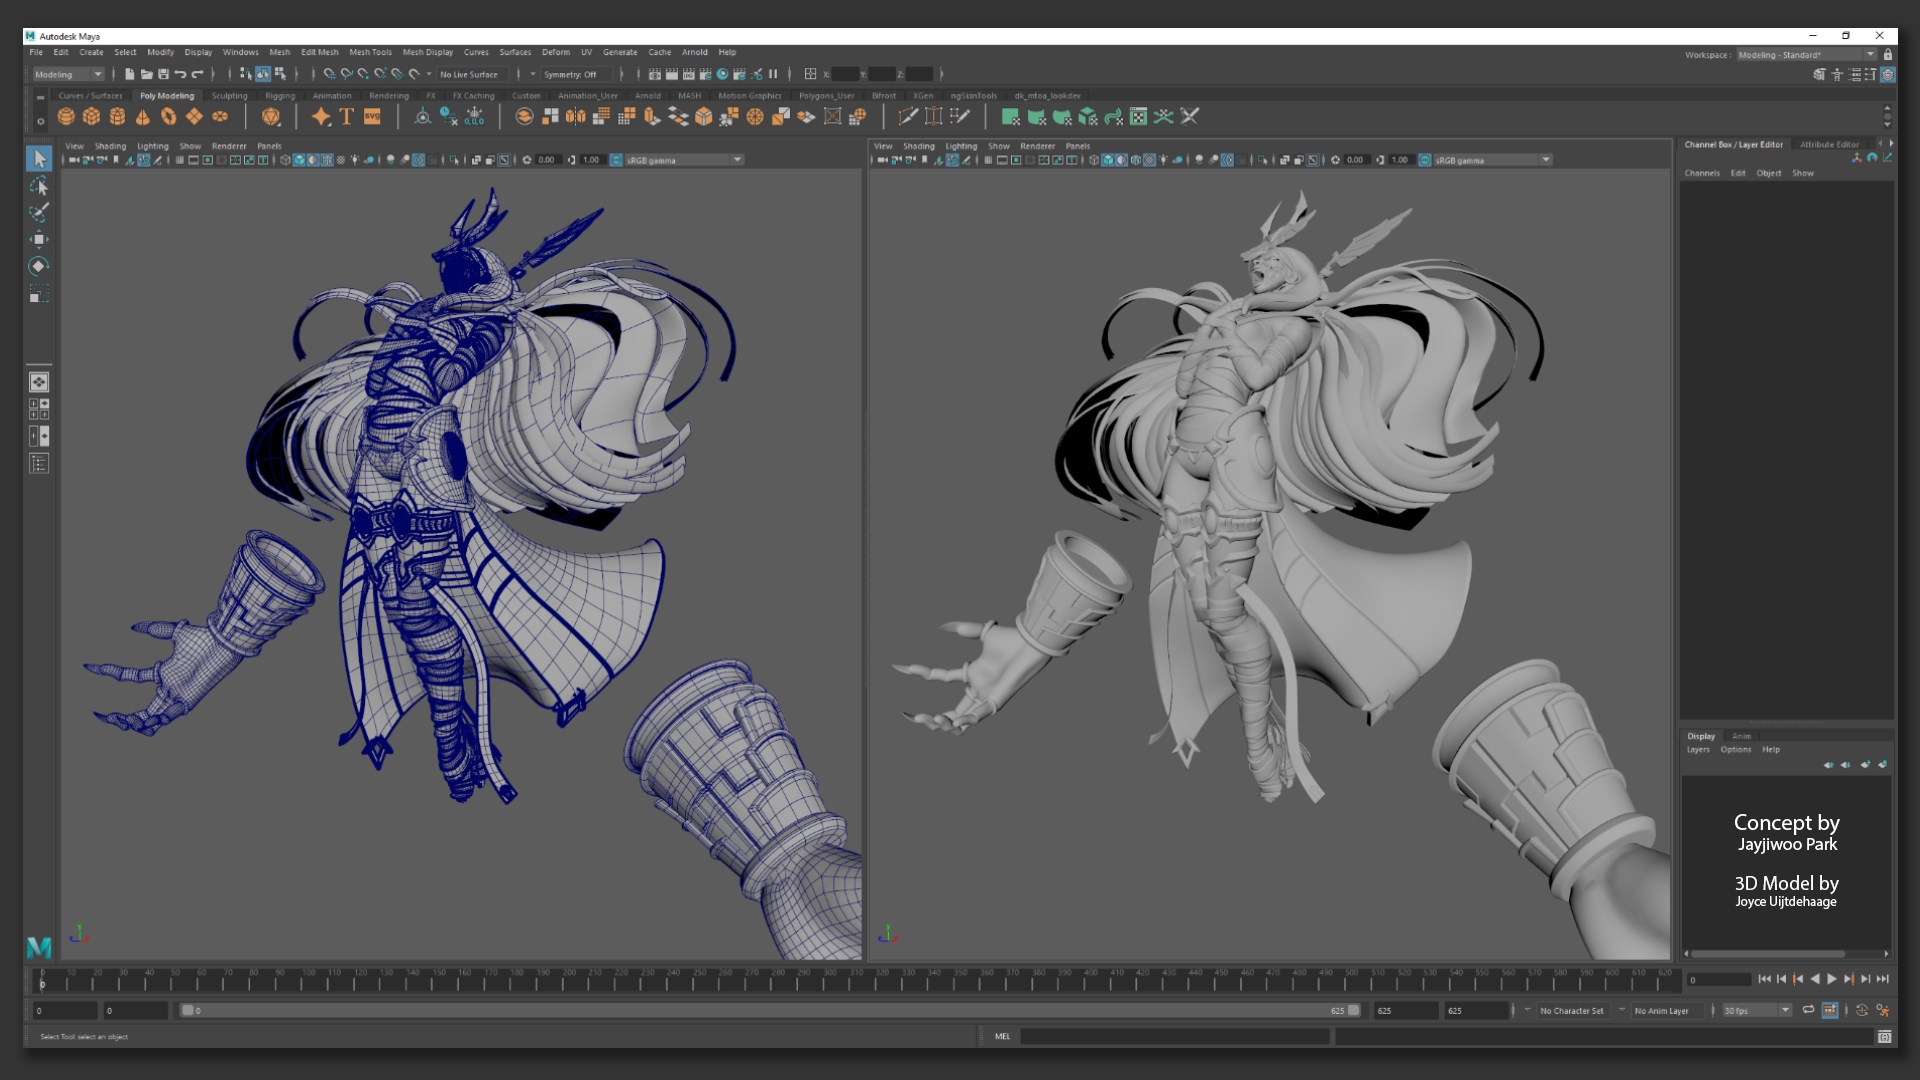1920x1080 pixels.
Task: Switch to the Rigging shelf tab
Action: point(280,96)
